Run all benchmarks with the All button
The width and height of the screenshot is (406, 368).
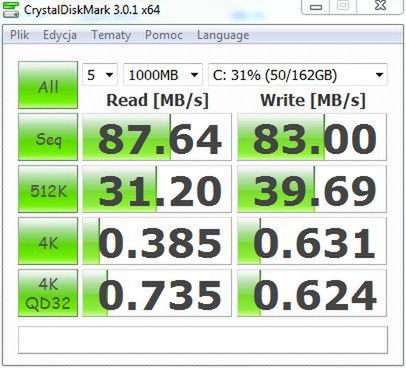pyautogui.click(x=48, y=85)
